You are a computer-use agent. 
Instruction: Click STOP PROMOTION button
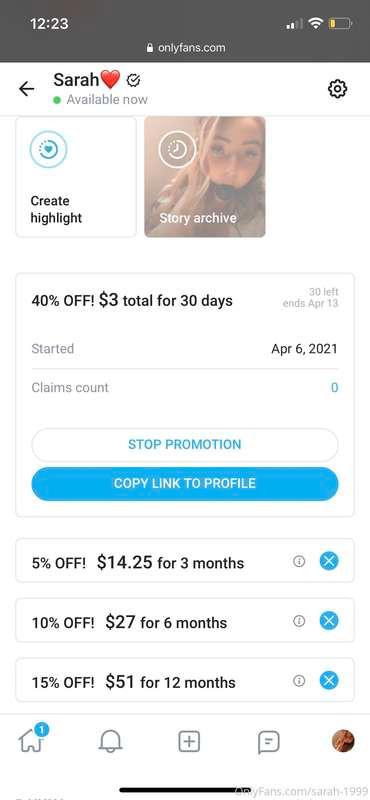(185, 444)
